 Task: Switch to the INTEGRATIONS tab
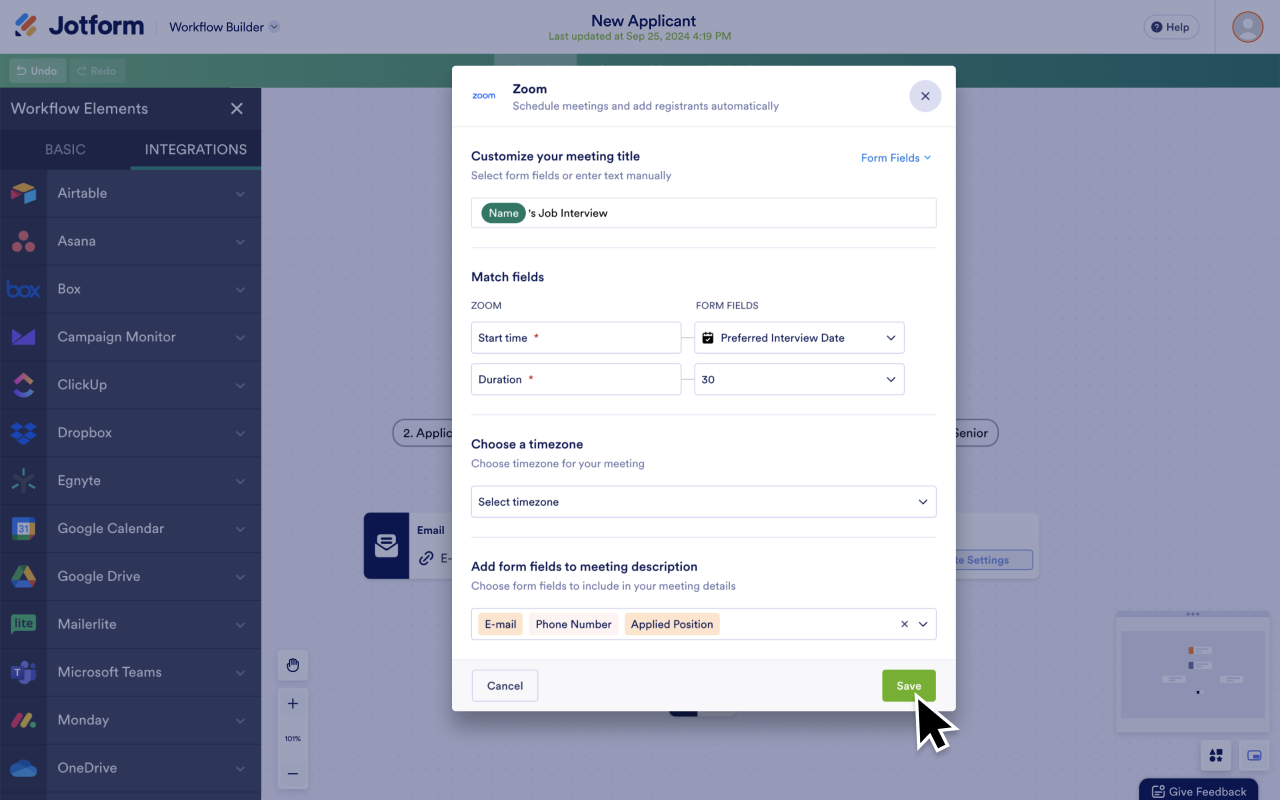coord(196,149)
